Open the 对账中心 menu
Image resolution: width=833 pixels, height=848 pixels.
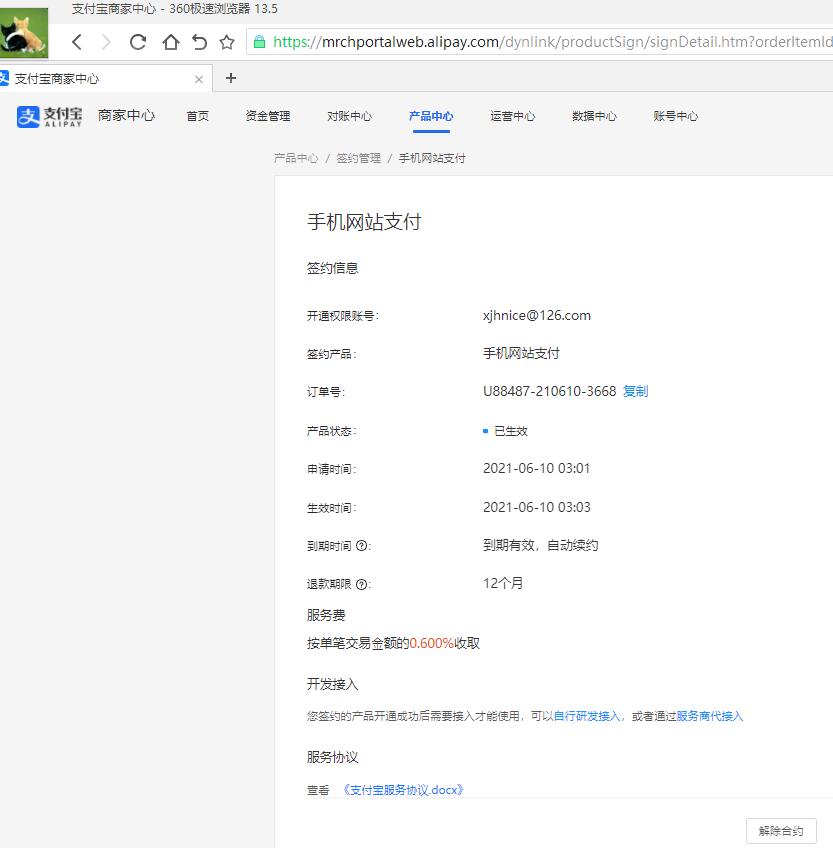pos(349,116)
